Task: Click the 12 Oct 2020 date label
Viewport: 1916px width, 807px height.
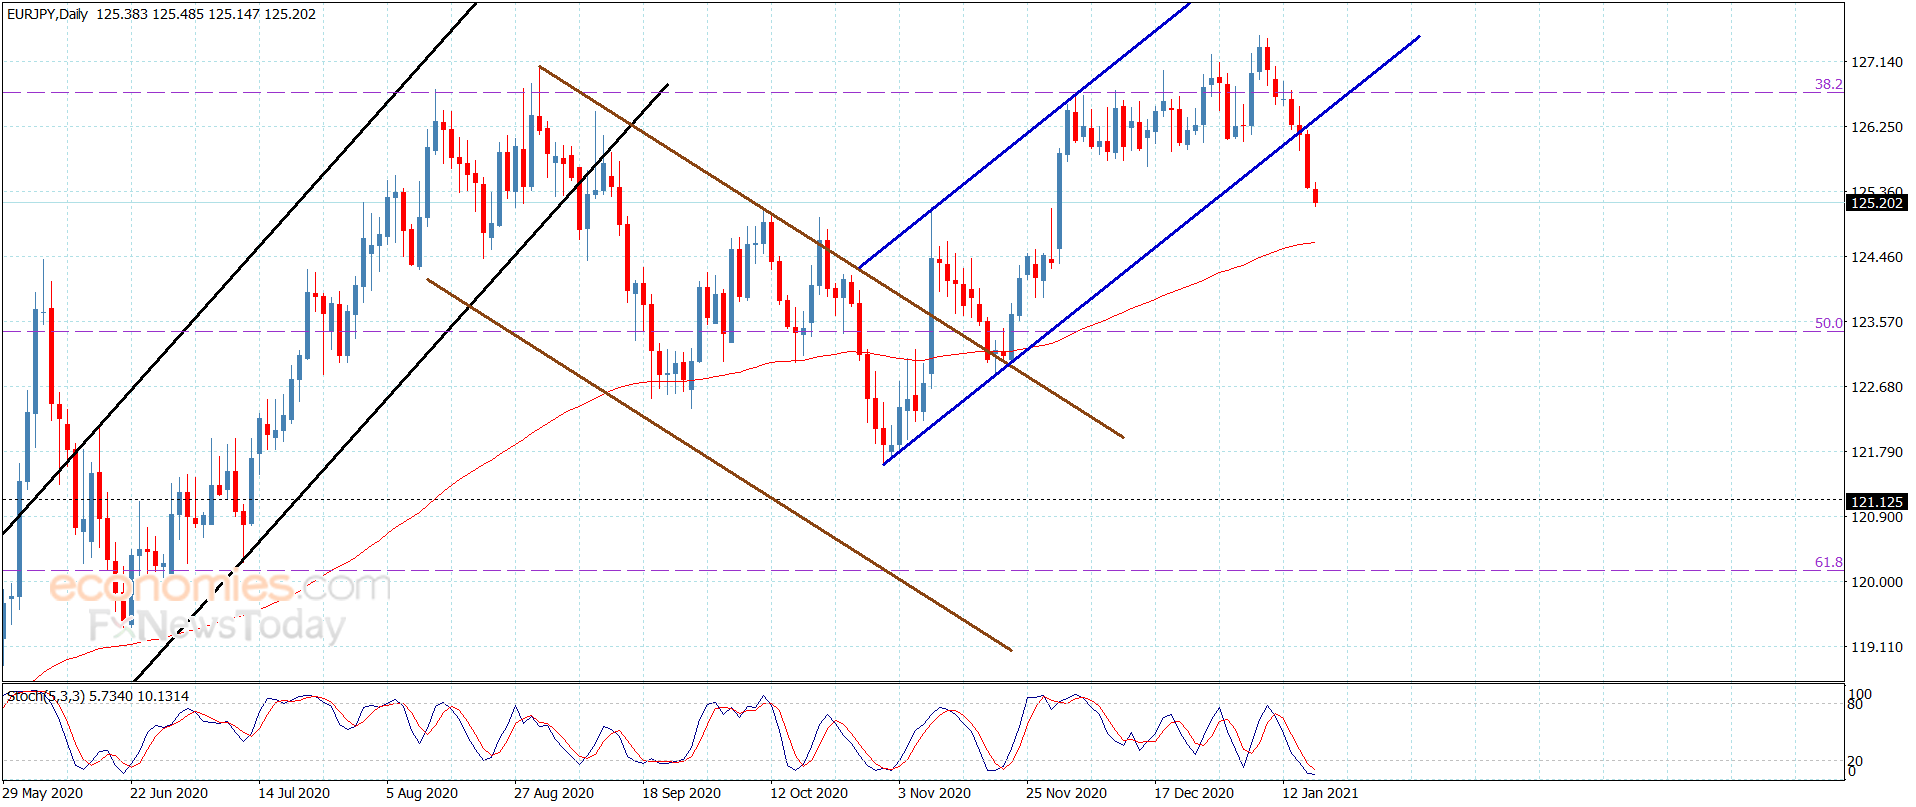Action: [809, 793]
